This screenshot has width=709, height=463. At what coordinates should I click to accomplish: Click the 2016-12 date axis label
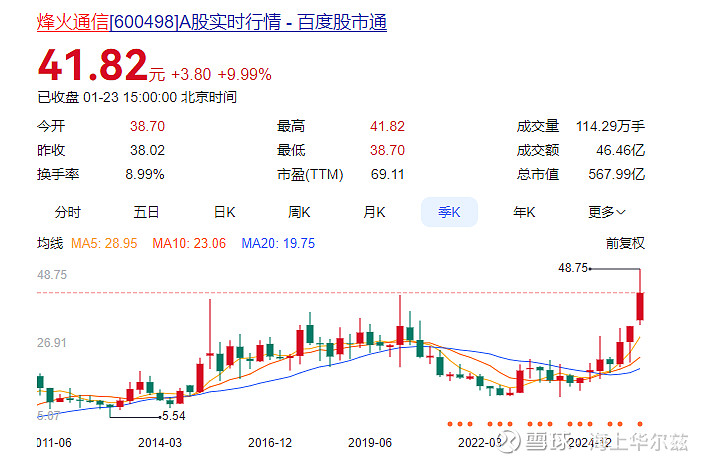tap(270, 443)
